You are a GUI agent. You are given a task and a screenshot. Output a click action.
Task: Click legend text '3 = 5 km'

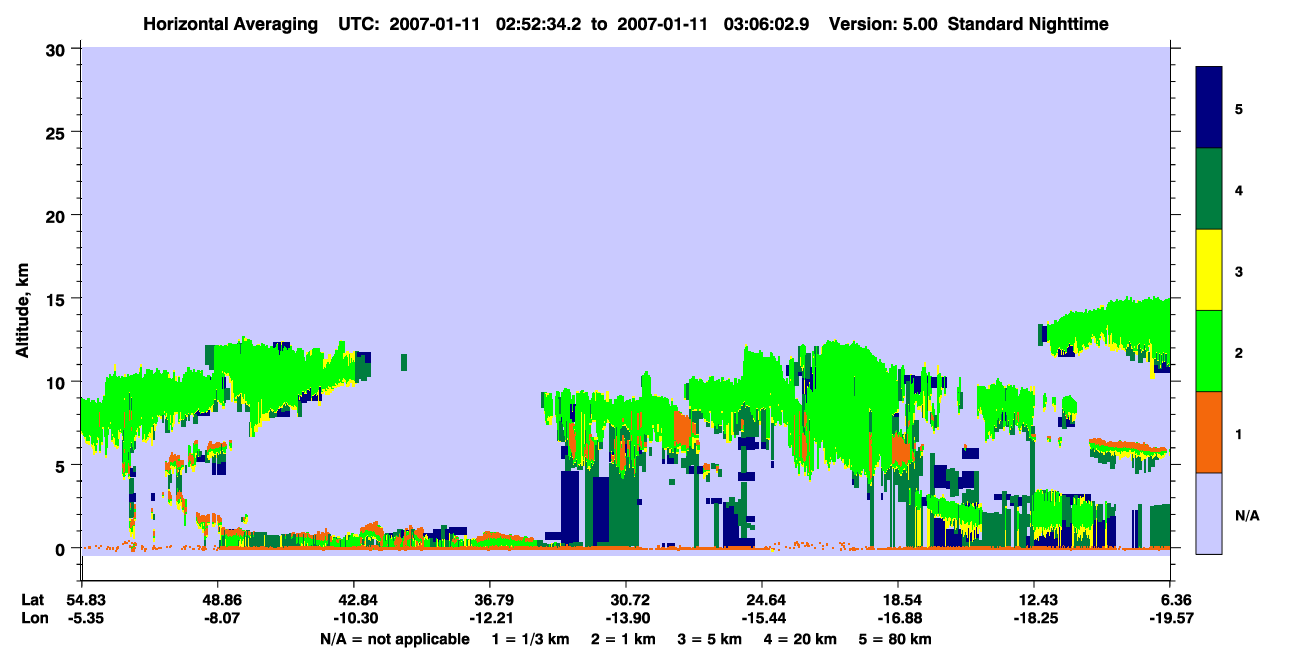point(710,639)
